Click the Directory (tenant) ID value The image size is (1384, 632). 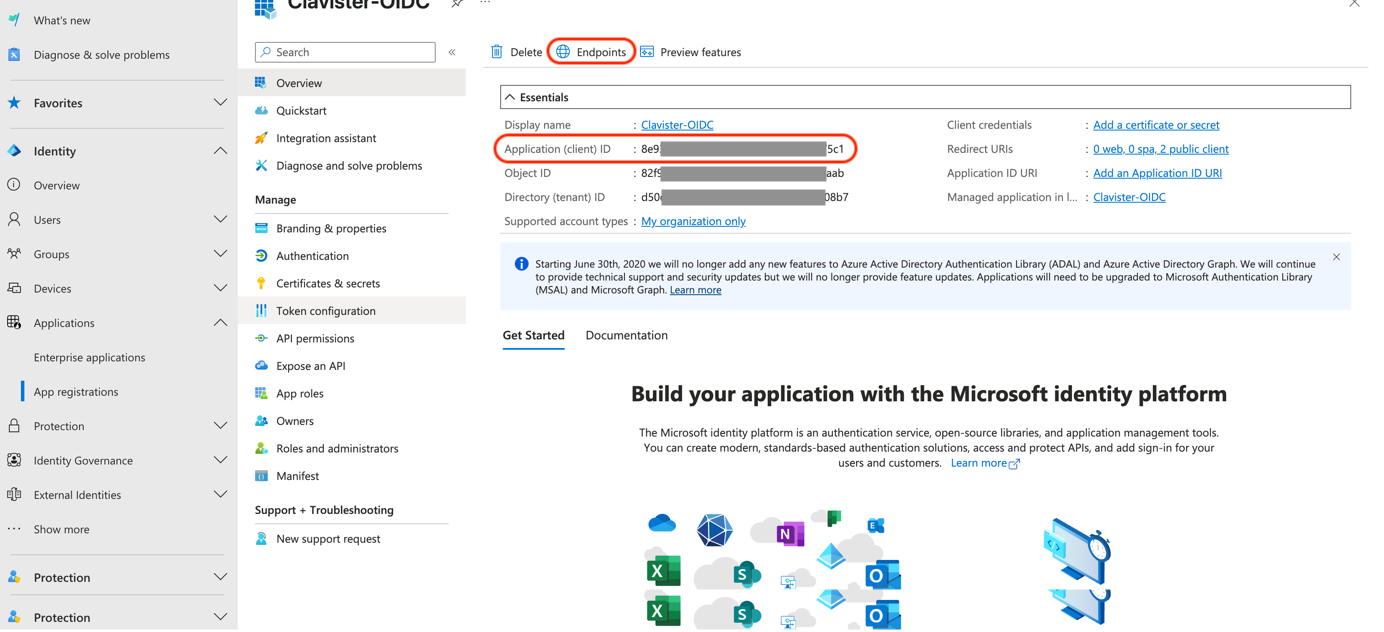tap(744, 197)
